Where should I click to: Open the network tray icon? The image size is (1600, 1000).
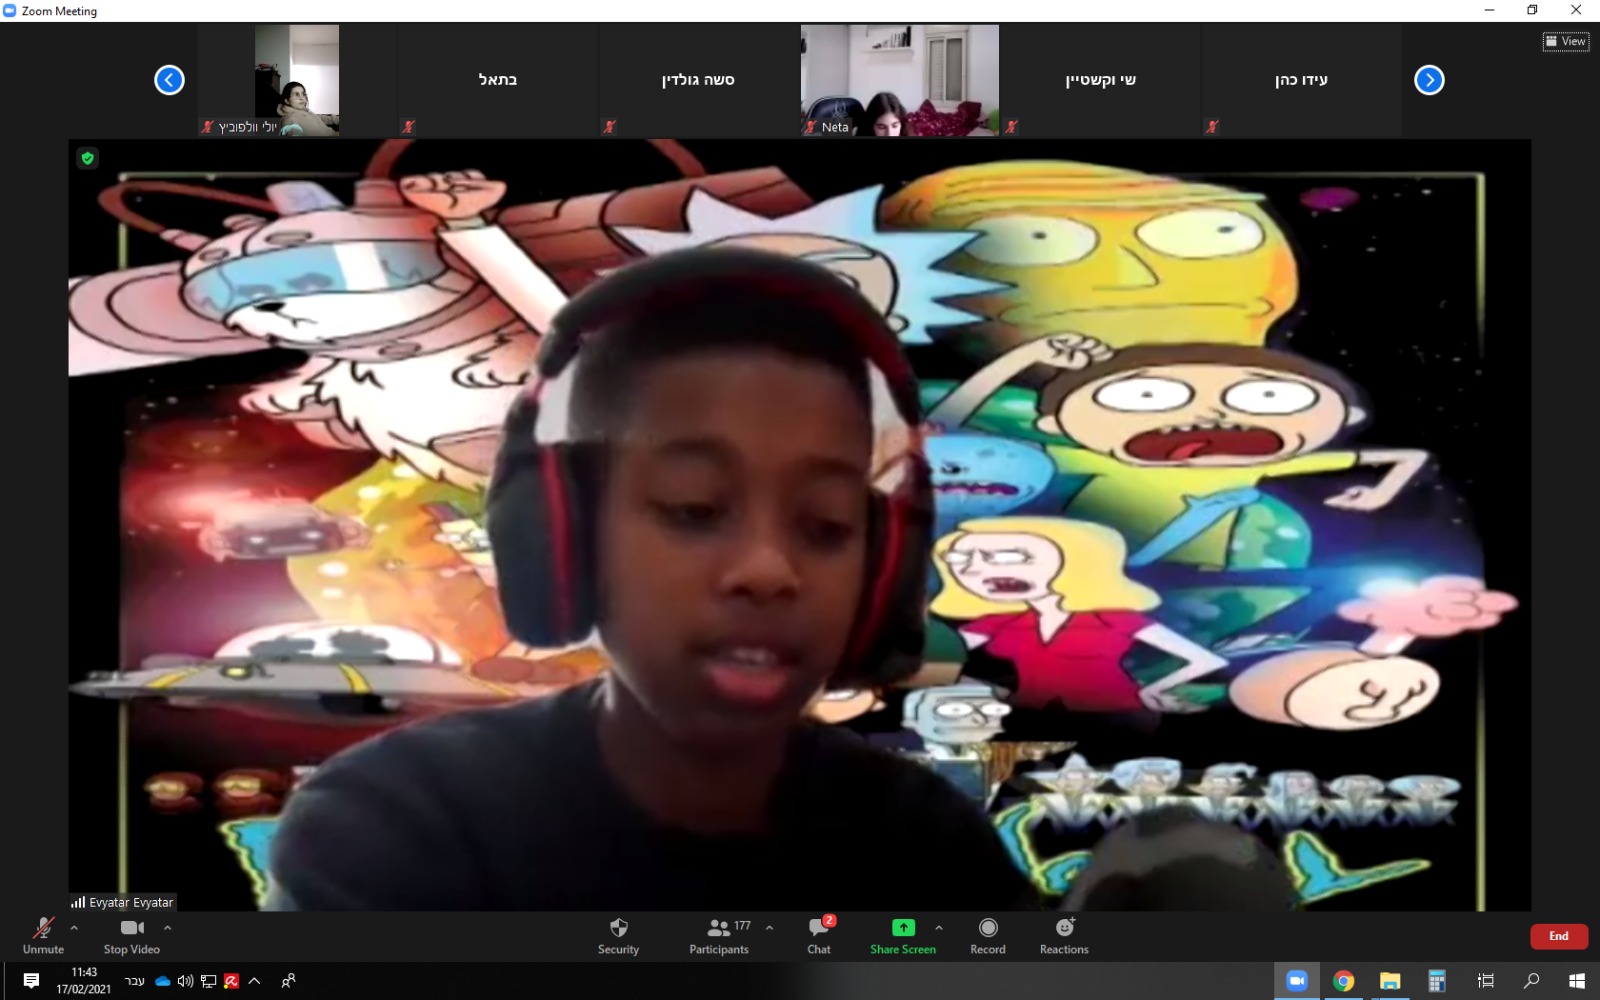(208, 981)
